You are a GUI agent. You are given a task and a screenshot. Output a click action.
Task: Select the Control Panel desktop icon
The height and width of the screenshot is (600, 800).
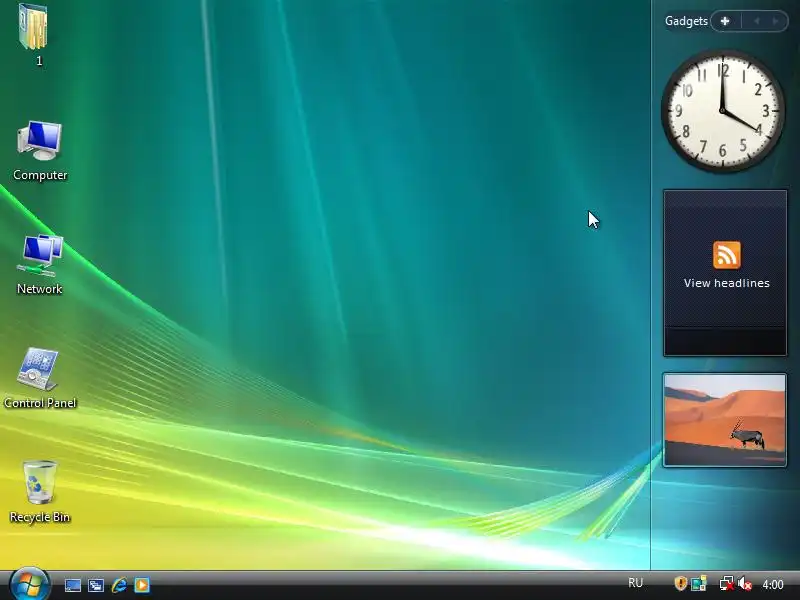pyautogui.click(x=40, y=379)
